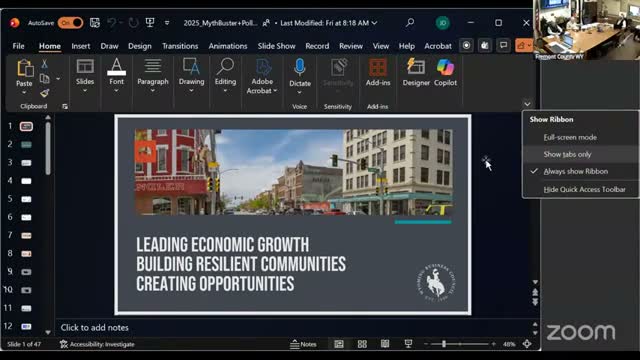Click the 'Click to add notes' field
Viewport: 640px width, 360px height.
(95, 328)
